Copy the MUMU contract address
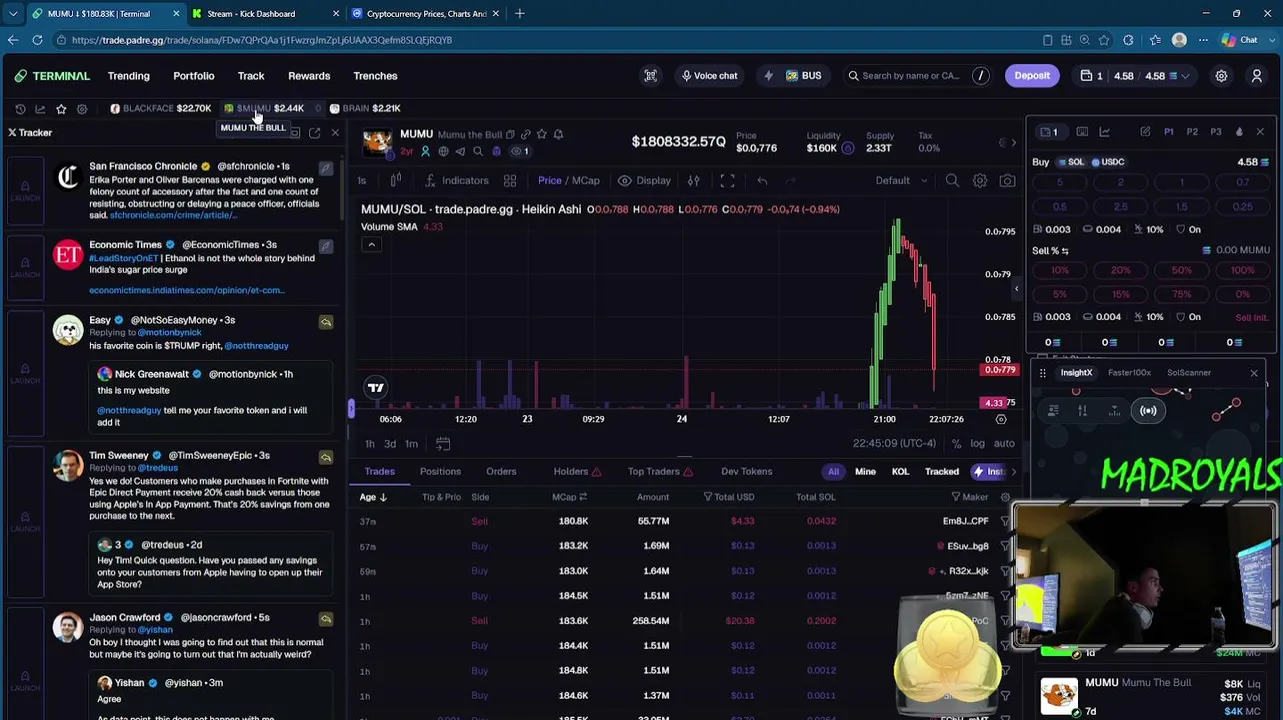The image size is (1283, 720). [x=510, y=134]
